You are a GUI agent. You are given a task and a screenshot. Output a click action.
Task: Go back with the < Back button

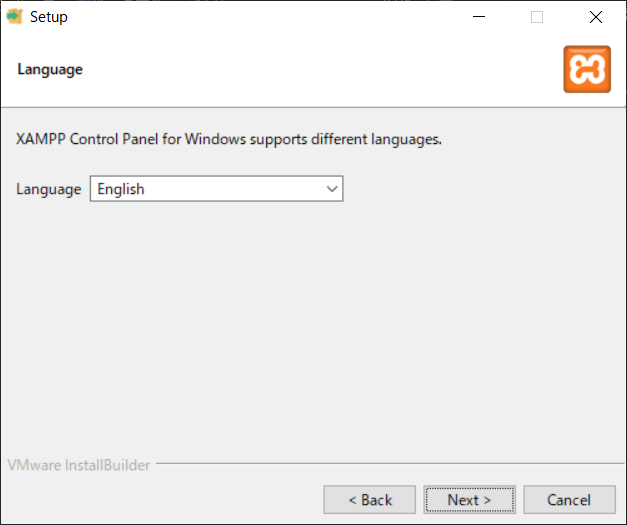[x=369, y=499]
